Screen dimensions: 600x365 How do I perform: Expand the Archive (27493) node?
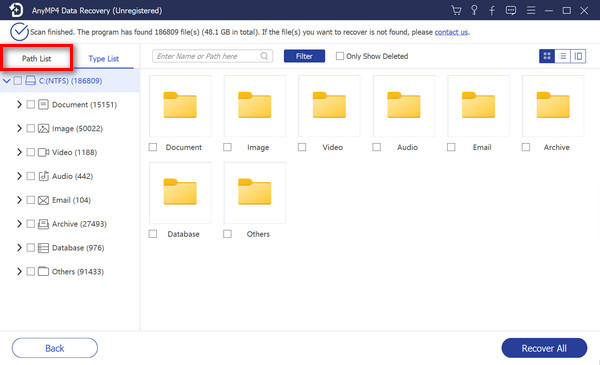19,224
